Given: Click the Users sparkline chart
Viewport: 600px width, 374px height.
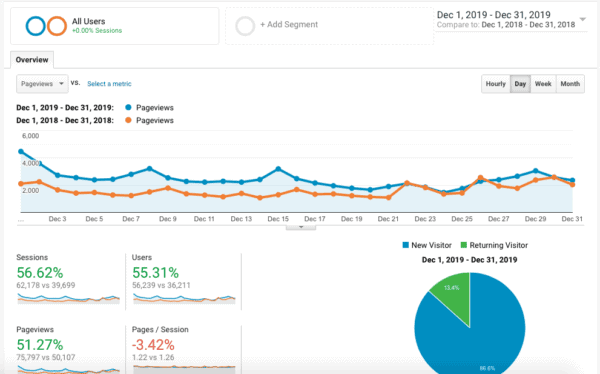Looking at the screenshot, I should click(184, 298).
